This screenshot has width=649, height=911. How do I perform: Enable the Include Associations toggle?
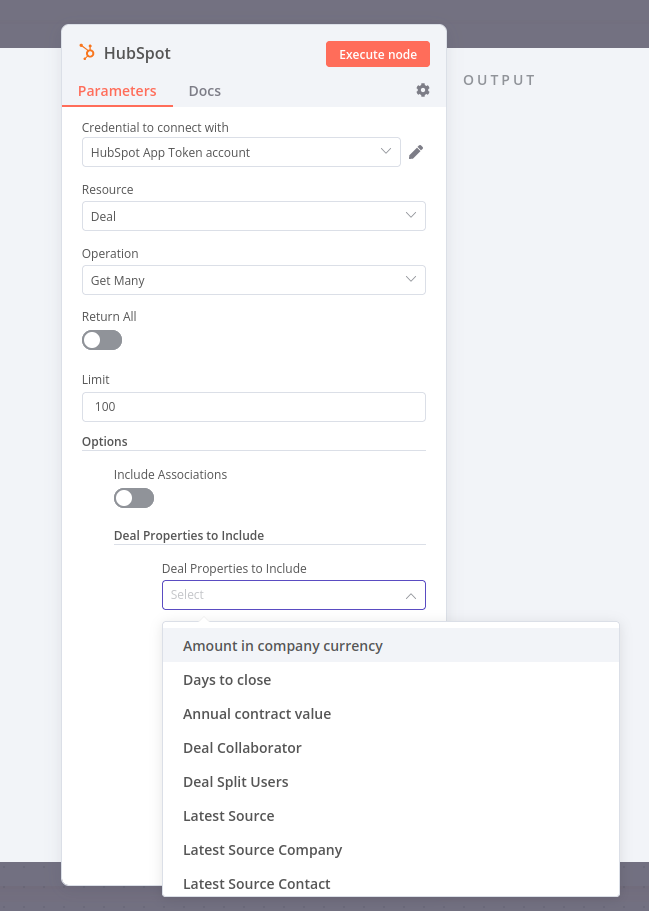click(134, 498)
